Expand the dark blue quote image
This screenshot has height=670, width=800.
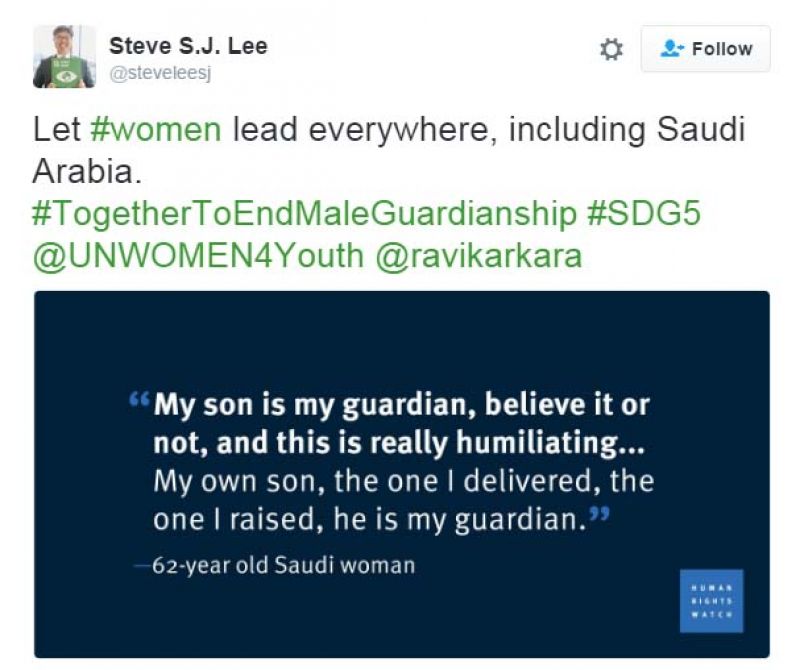[x=402, y=474]
